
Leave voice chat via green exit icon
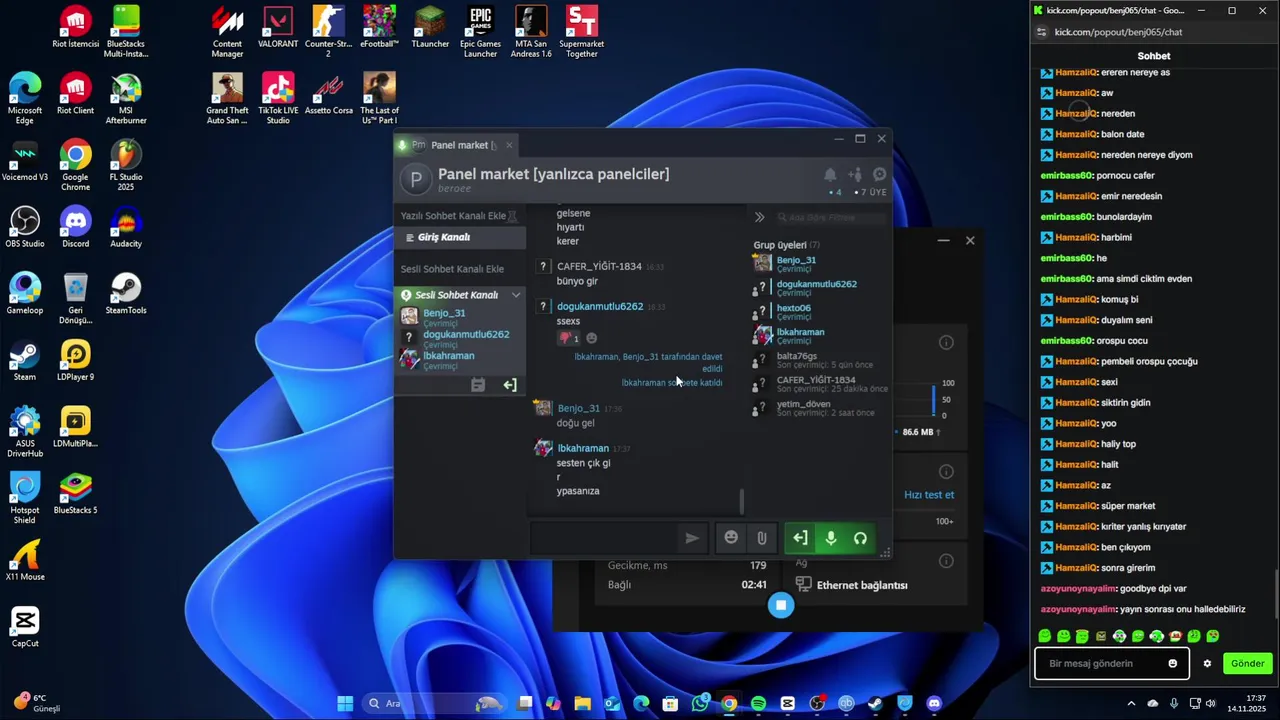[801, 538]
